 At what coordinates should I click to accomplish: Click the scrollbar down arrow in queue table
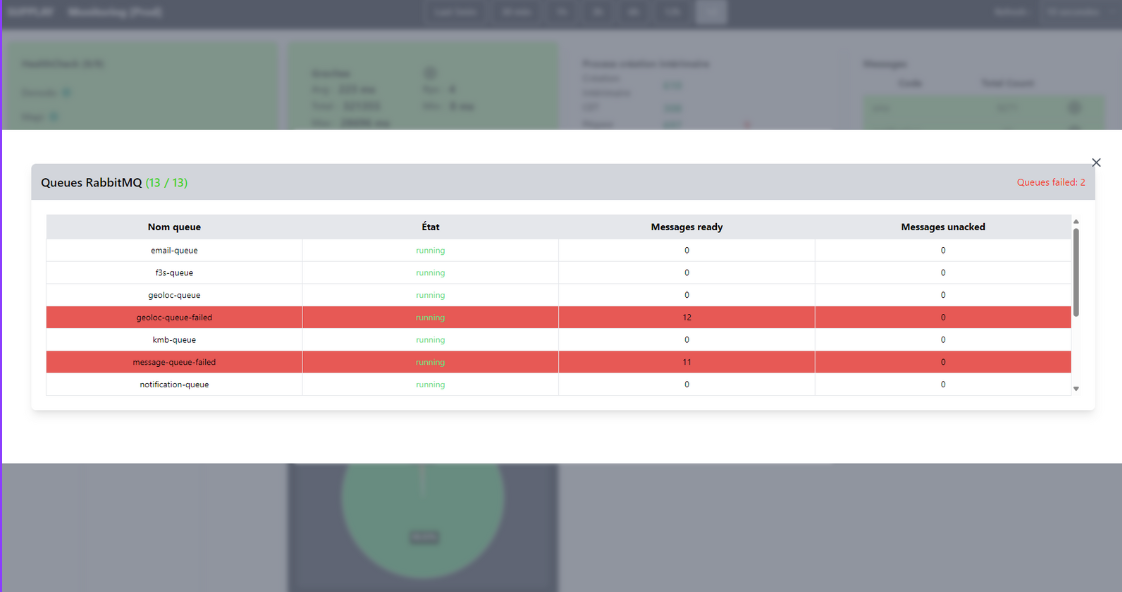coord(1075,389)
